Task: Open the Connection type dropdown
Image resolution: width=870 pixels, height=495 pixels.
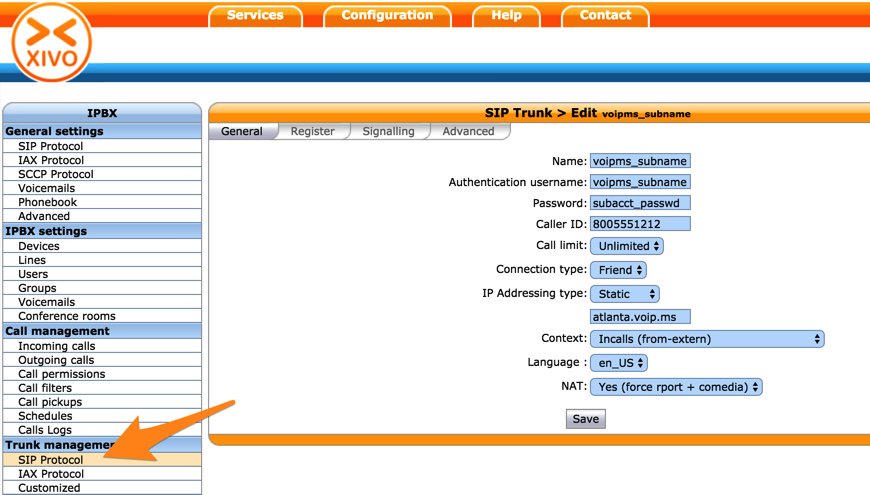Action: tap(619, 270)
